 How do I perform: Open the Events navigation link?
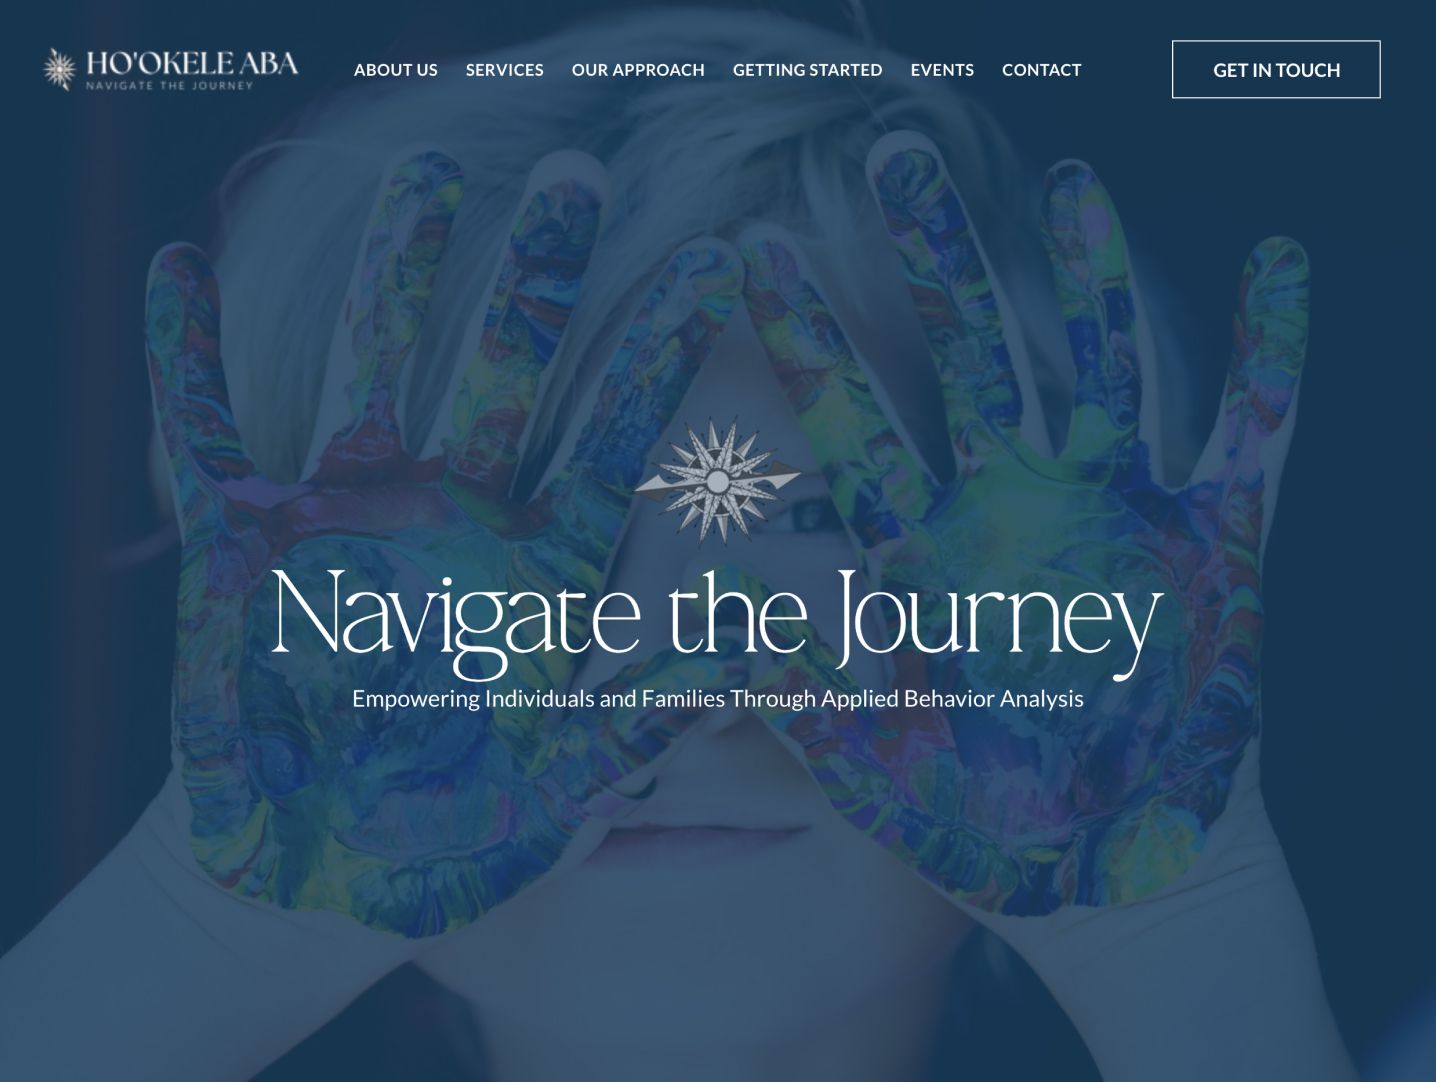coord(942,70)
